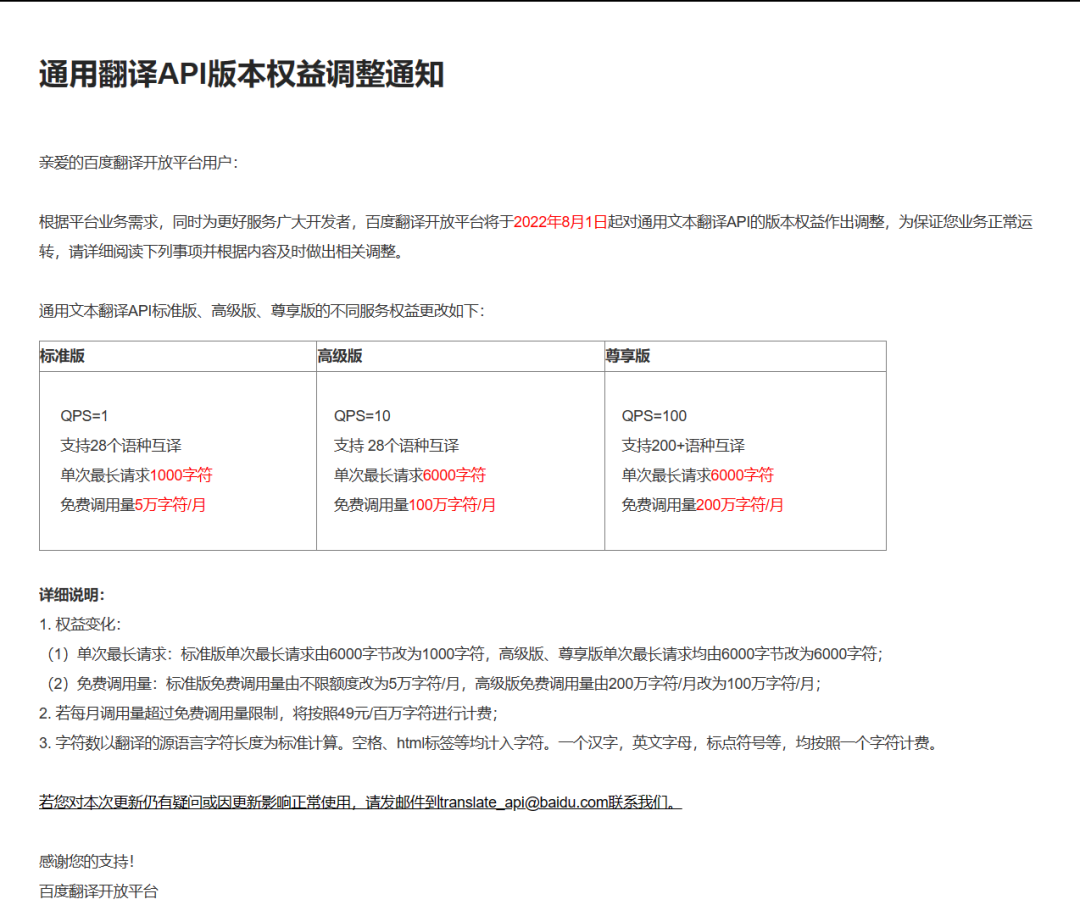Click the (2) 免费调用量 explanation line
This screenshot has height=916, width=1080.
click(433, 684)
